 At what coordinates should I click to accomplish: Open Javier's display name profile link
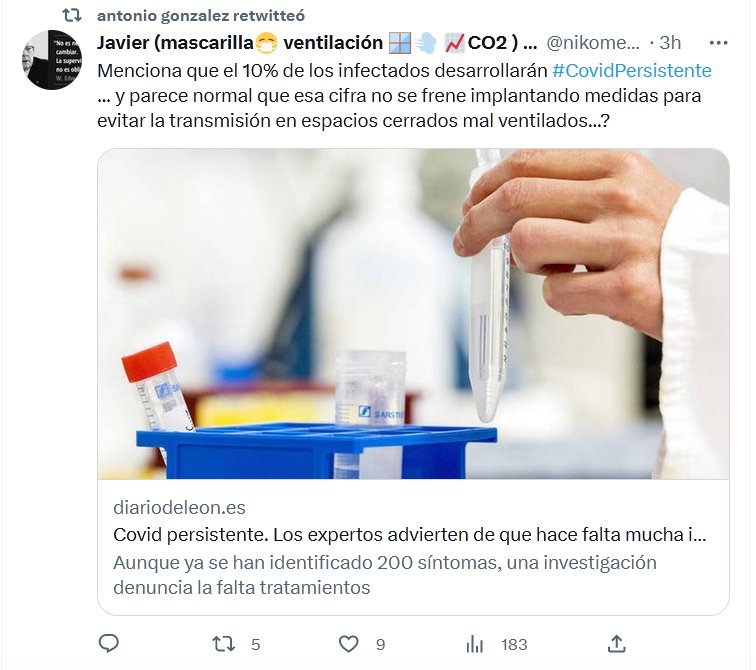click(x=317, y=43)
